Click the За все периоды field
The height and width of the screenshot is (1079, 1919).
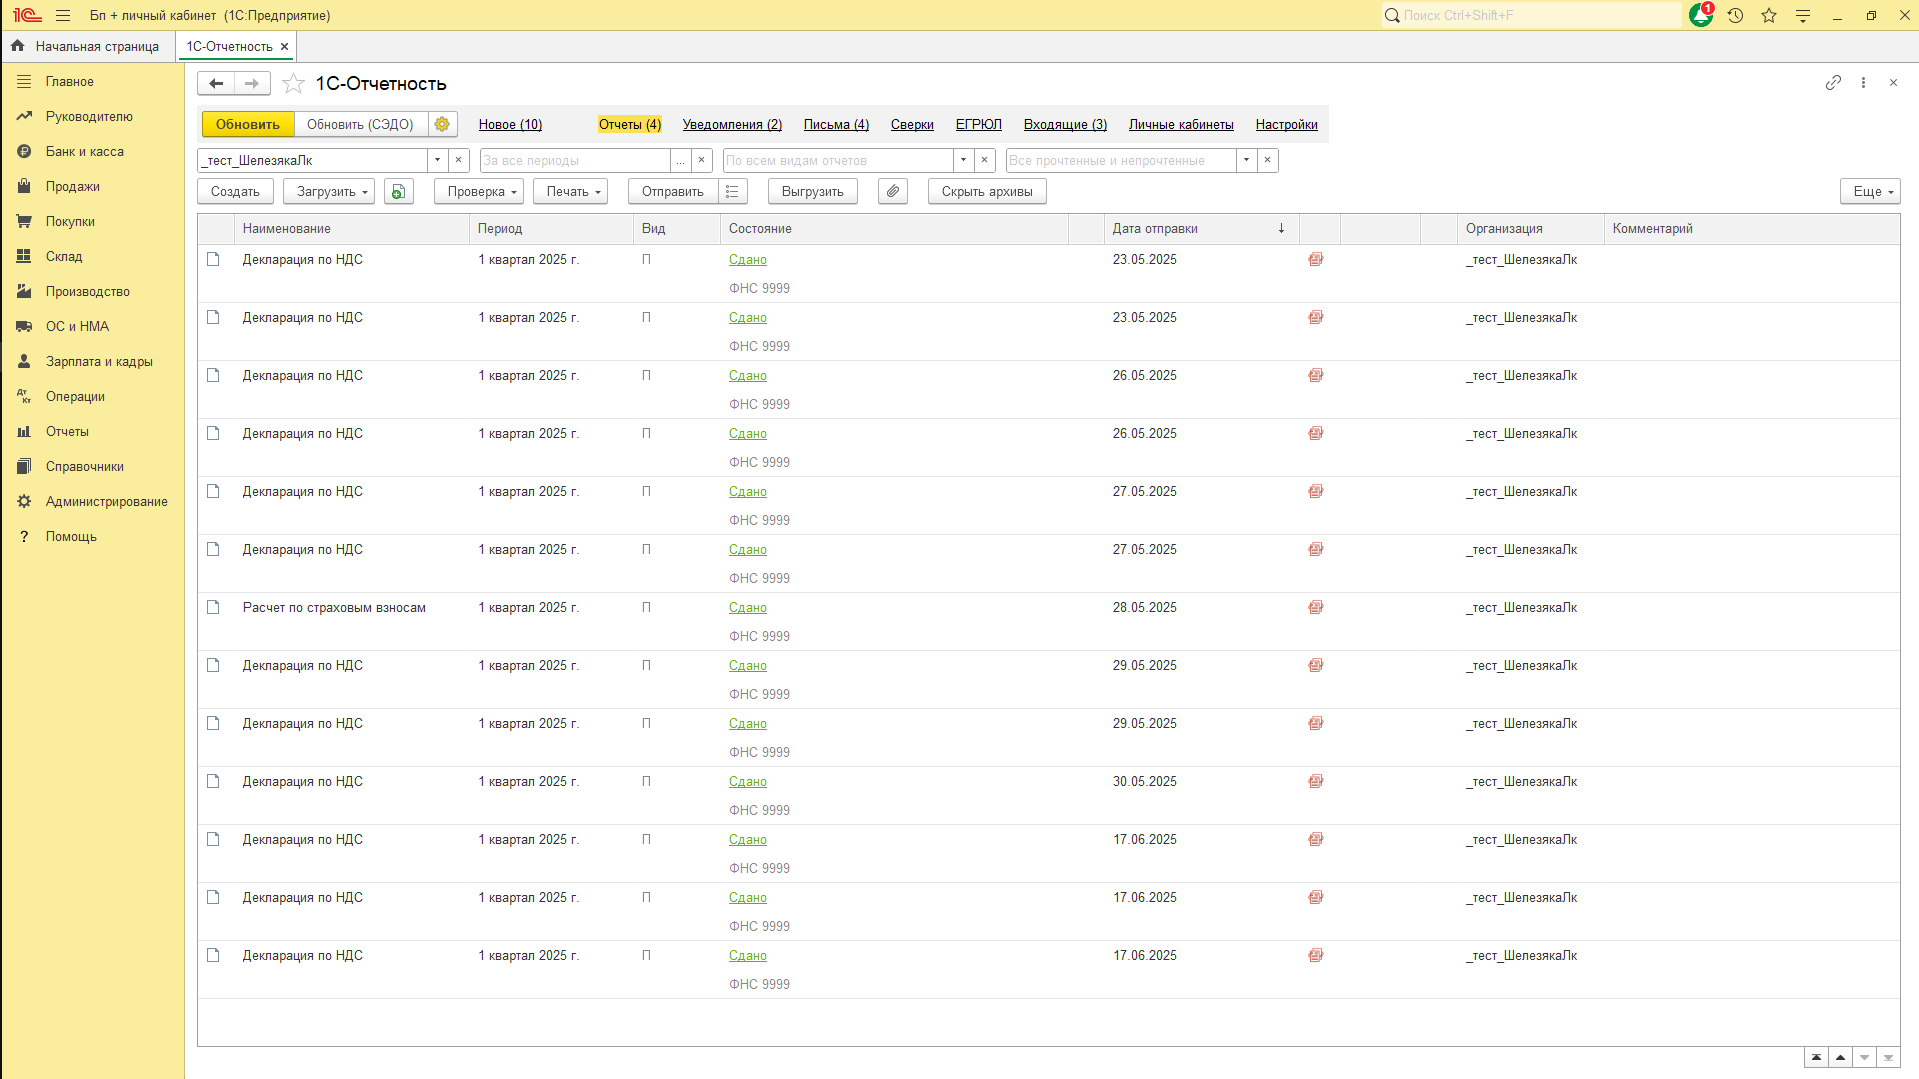coord(575,160)
